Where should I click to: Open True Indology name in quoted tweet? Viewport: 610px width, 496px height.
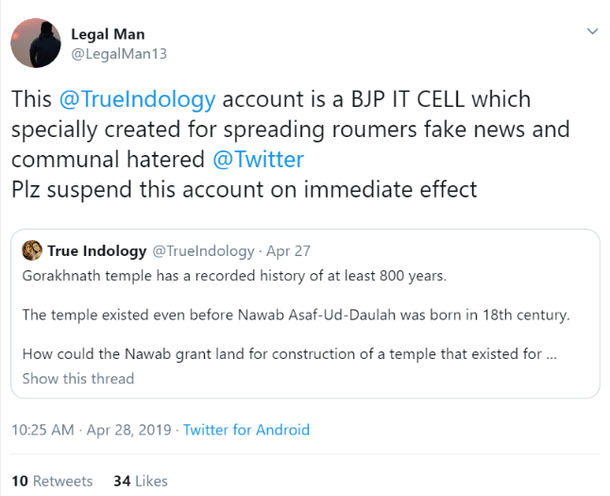pyautogui.click(x=98, y=251)
